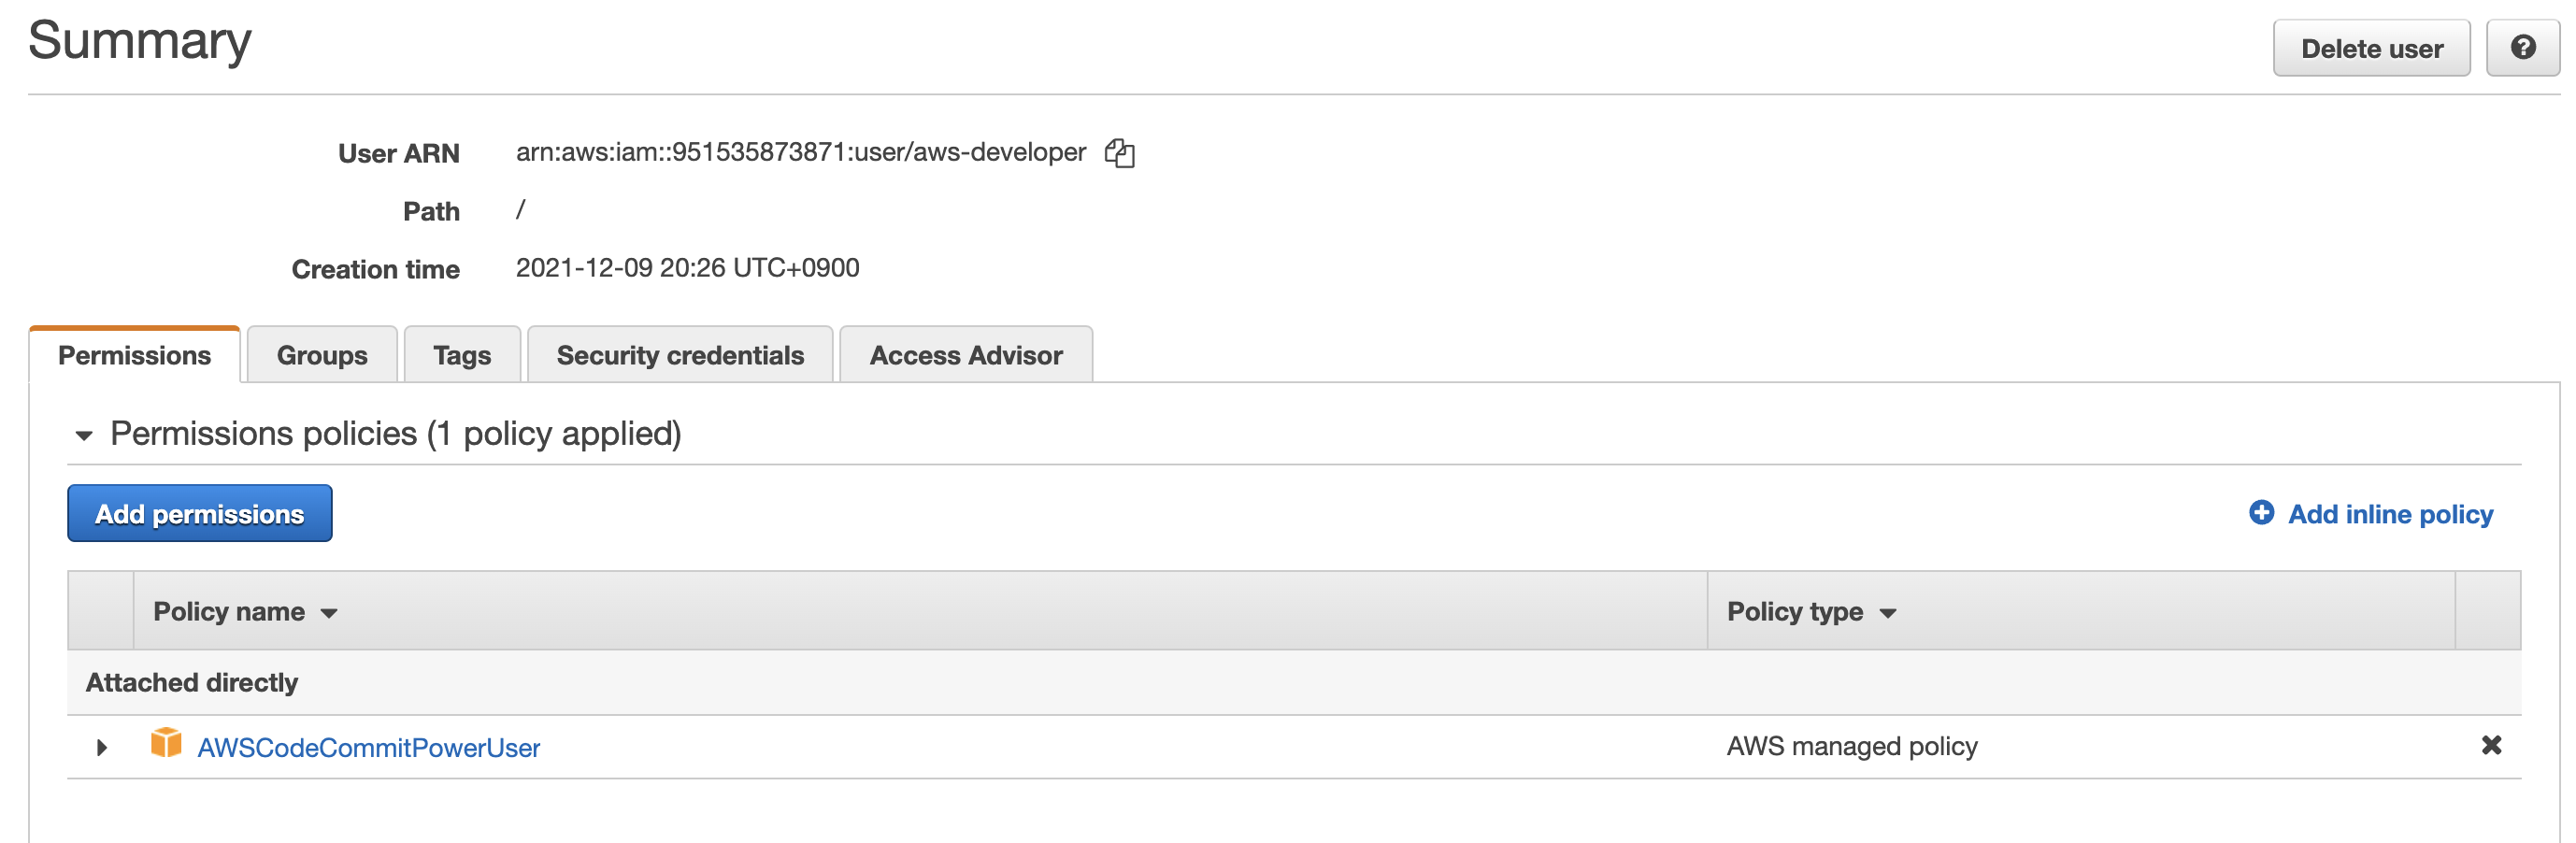Click the AWS managed policy cell
2576x843 pixels.
pyautogui.click(x=1852, y=746)
